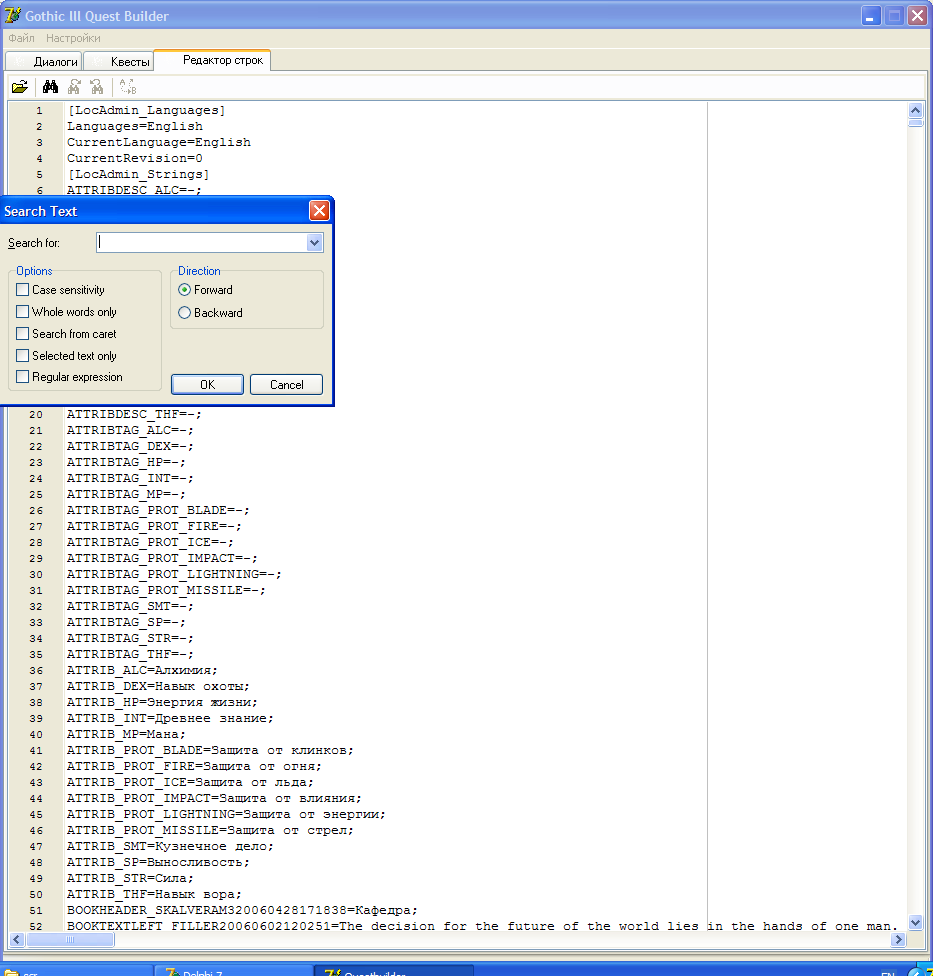This screenshot has height=976, width=933.
Task: Click the line [LocAdmin_Languages]
Action: [x=146, y=110]
